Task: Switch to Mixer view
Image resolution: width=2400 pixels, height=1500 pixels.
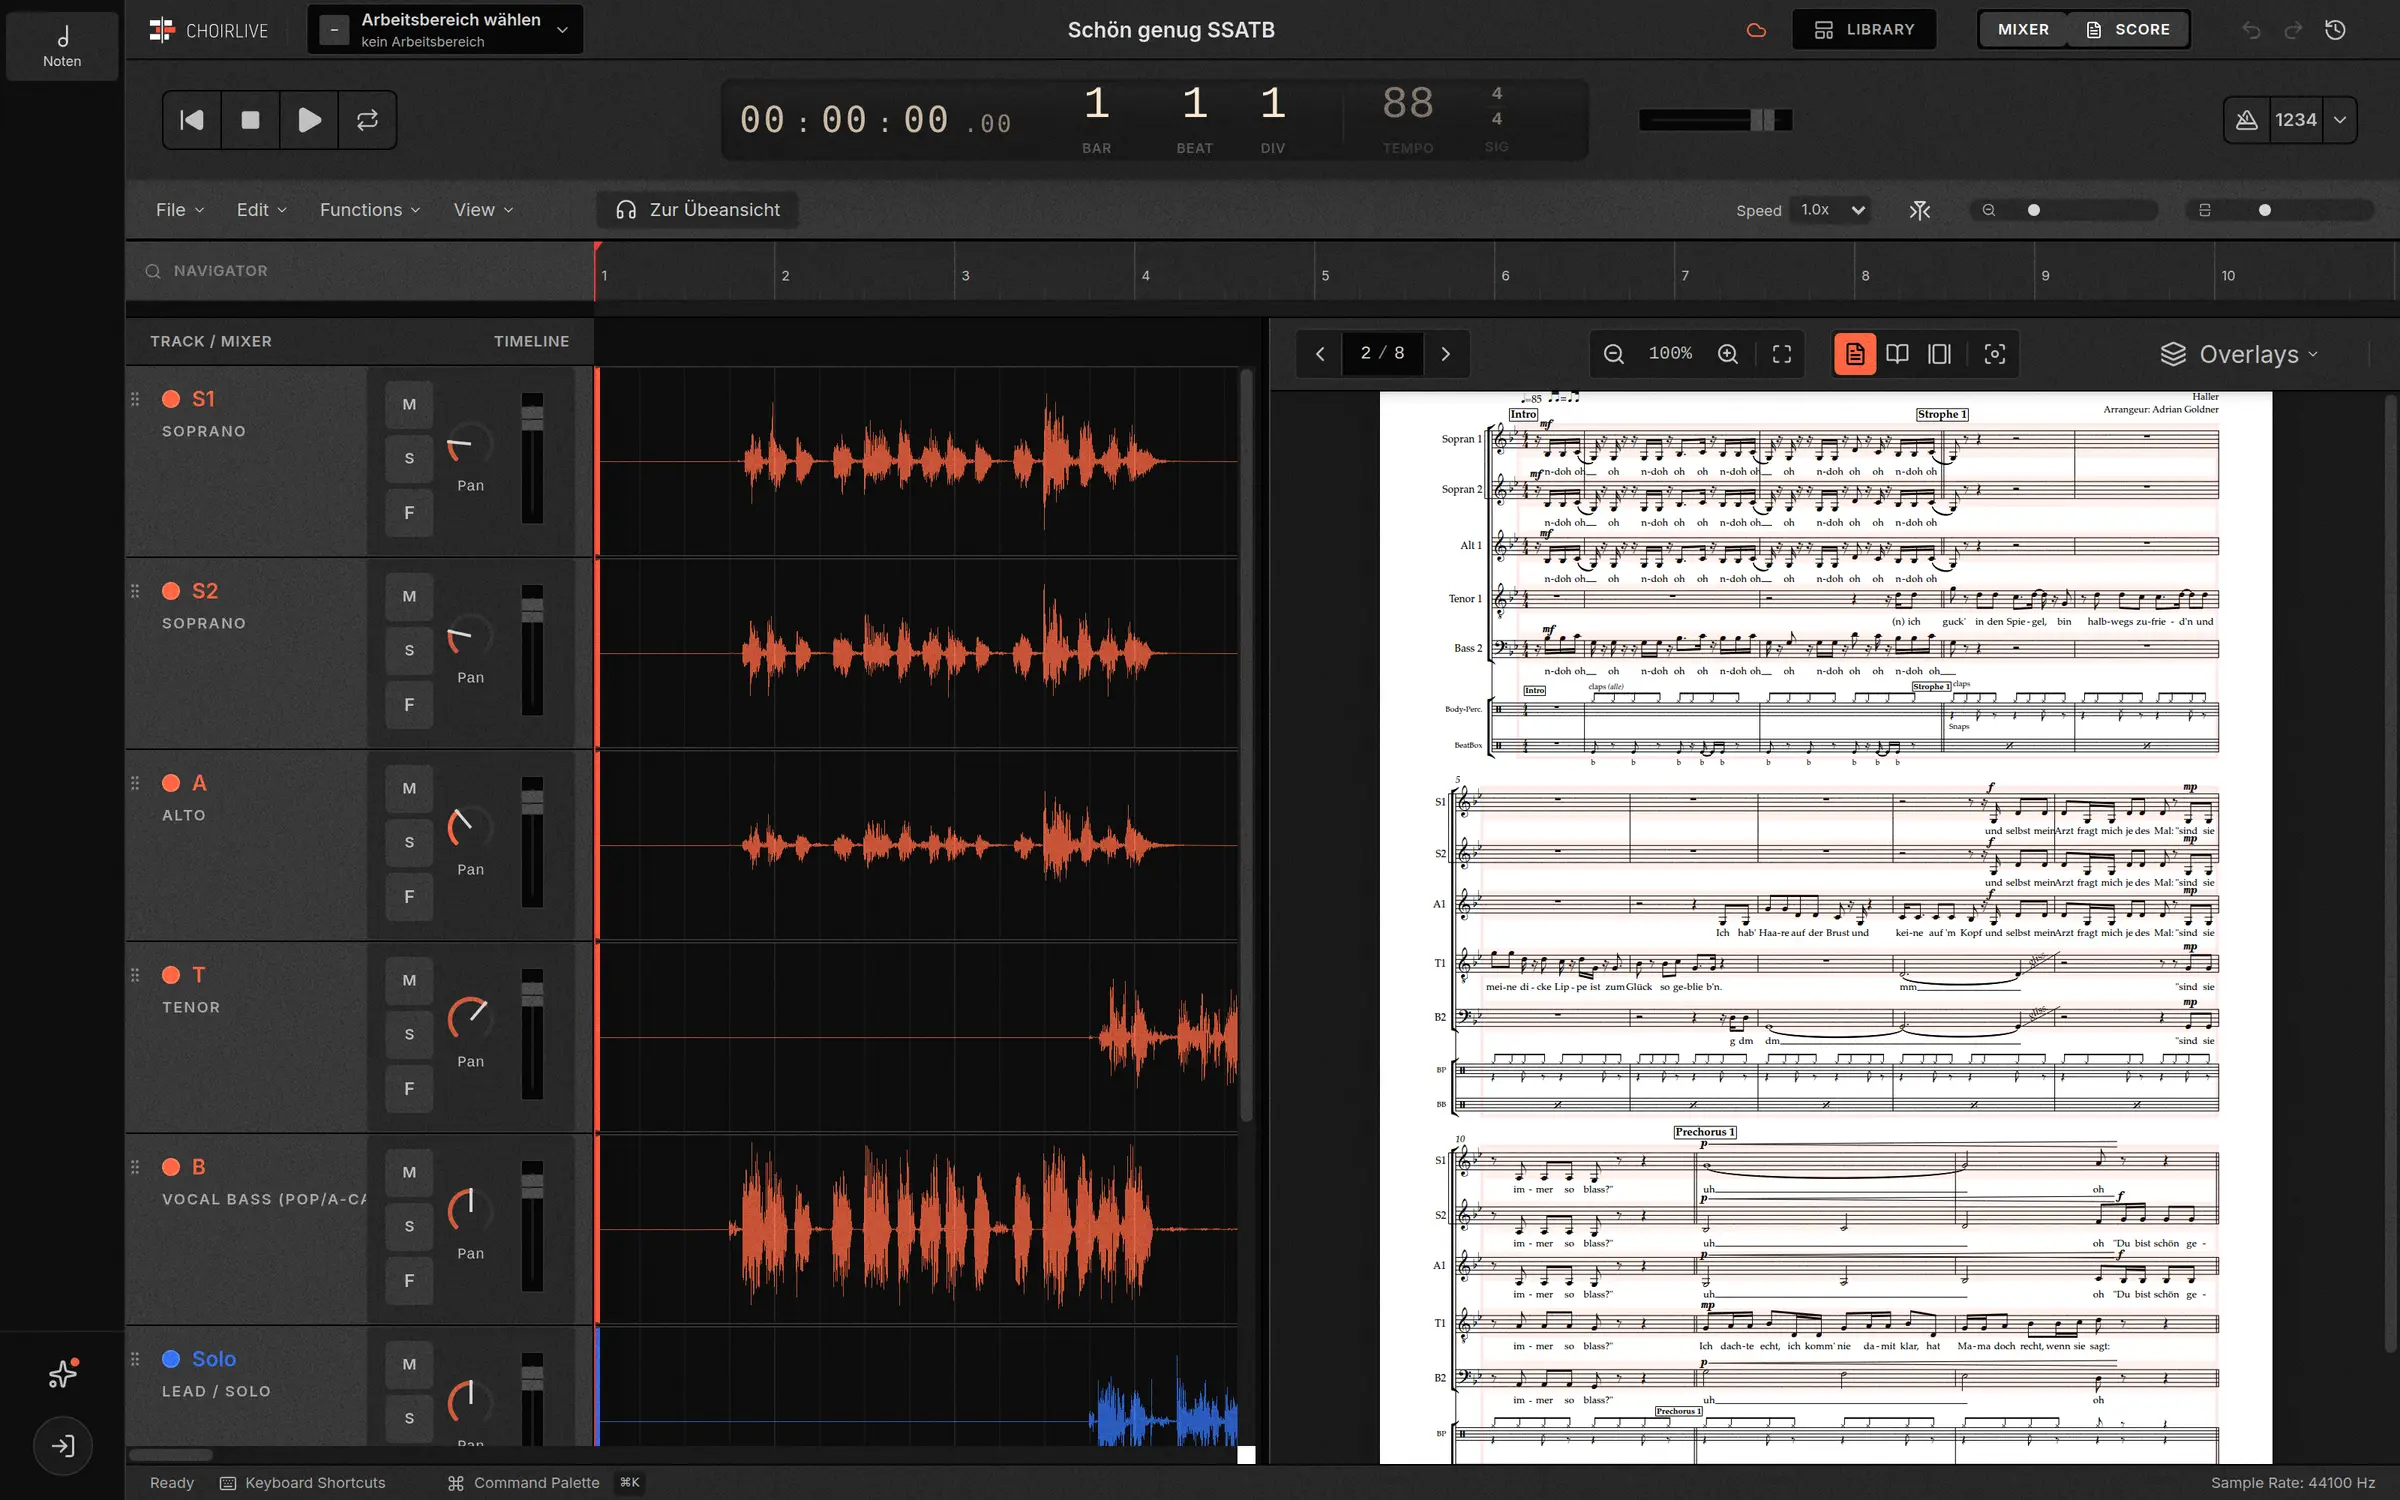Action: 2023,30
